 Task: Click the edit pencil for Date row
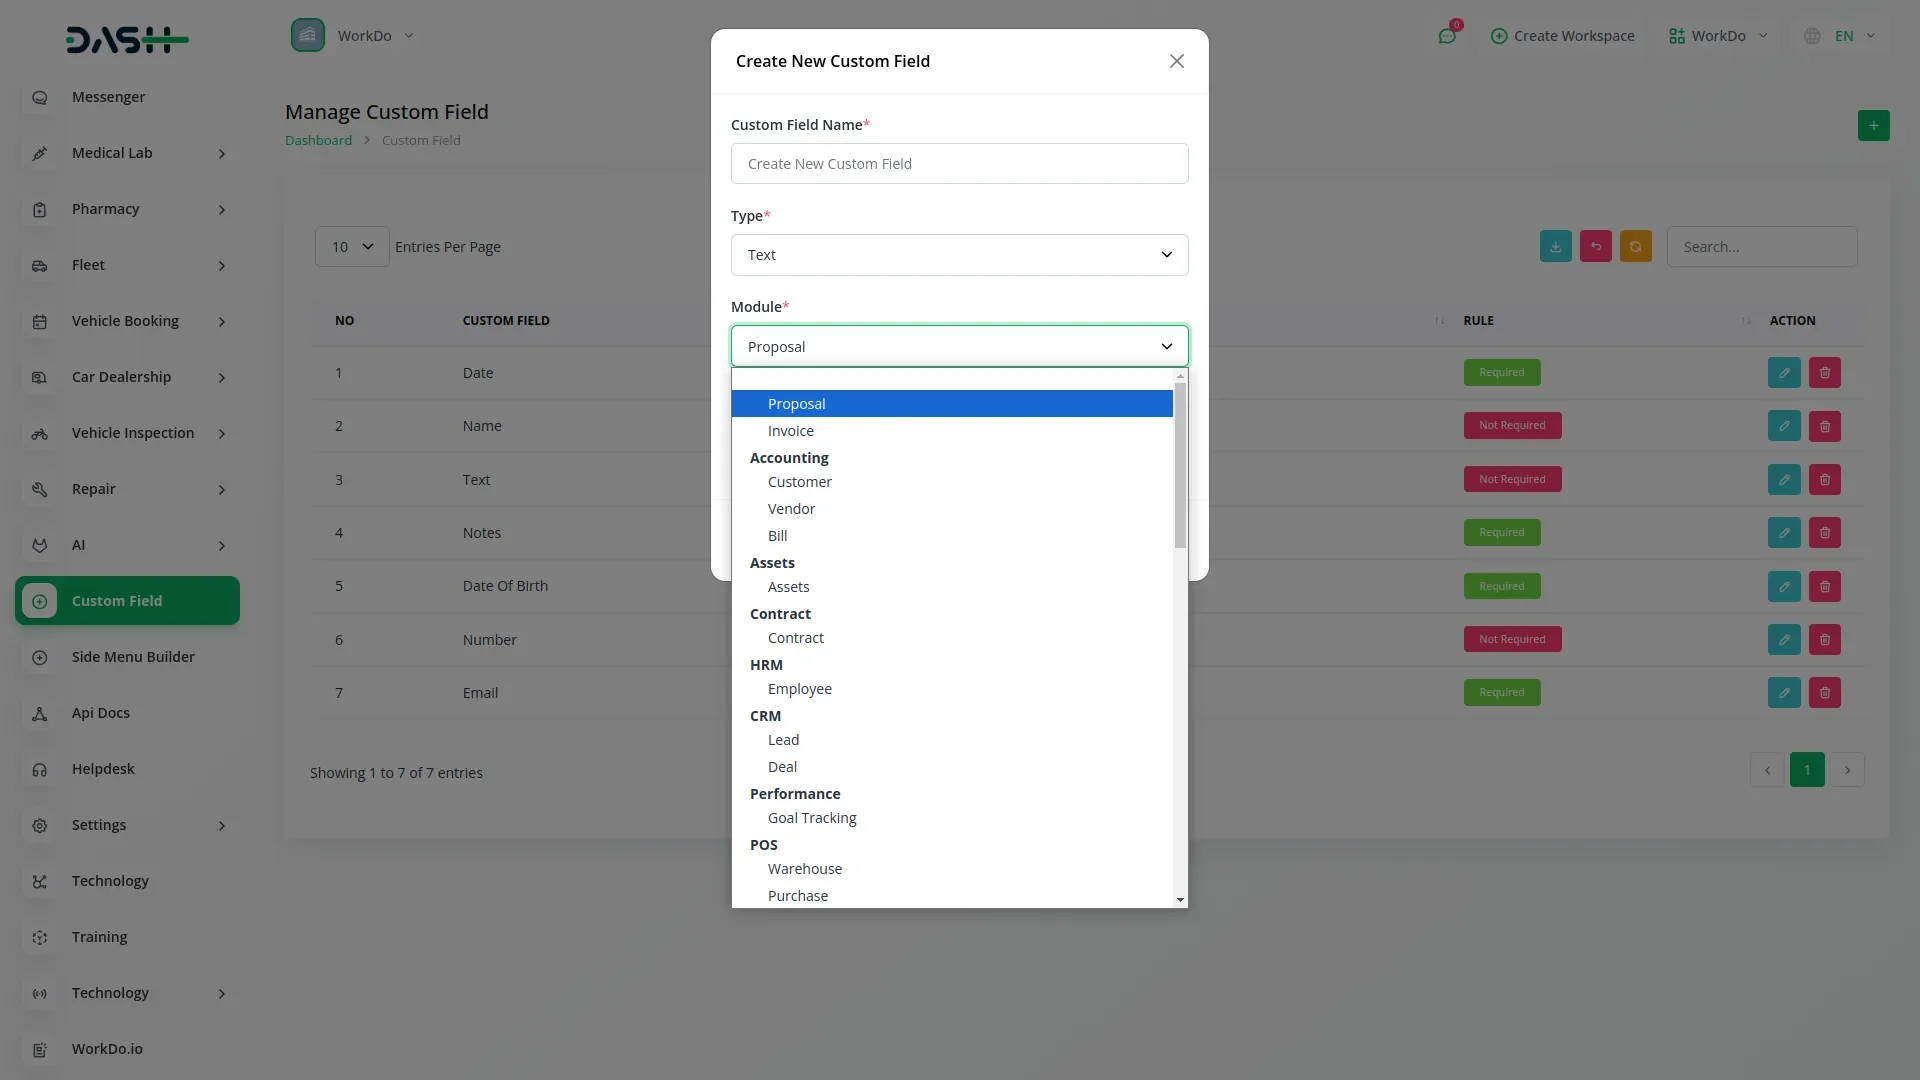[1784, 373]
